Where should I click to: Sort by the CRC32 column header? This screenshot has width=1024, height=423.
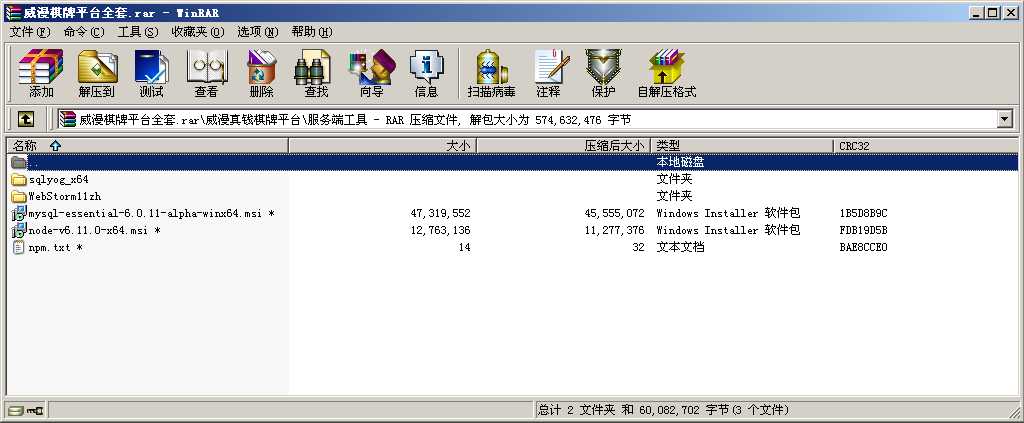[925, 146]
